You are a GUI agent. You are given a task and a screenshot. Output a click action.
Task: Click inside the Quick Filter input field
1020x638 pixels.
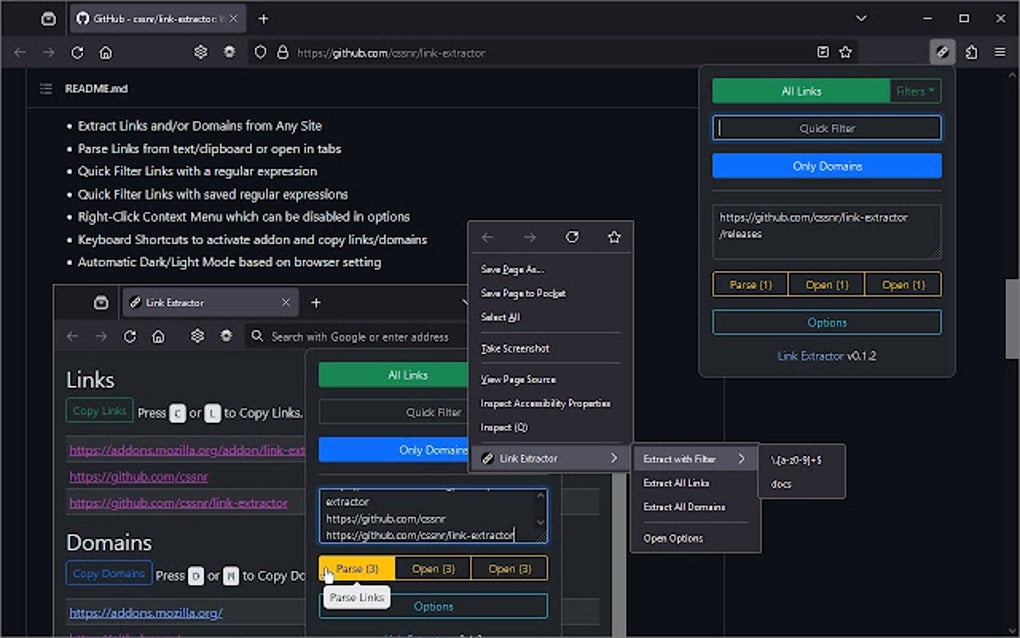(x=826, y=127)
